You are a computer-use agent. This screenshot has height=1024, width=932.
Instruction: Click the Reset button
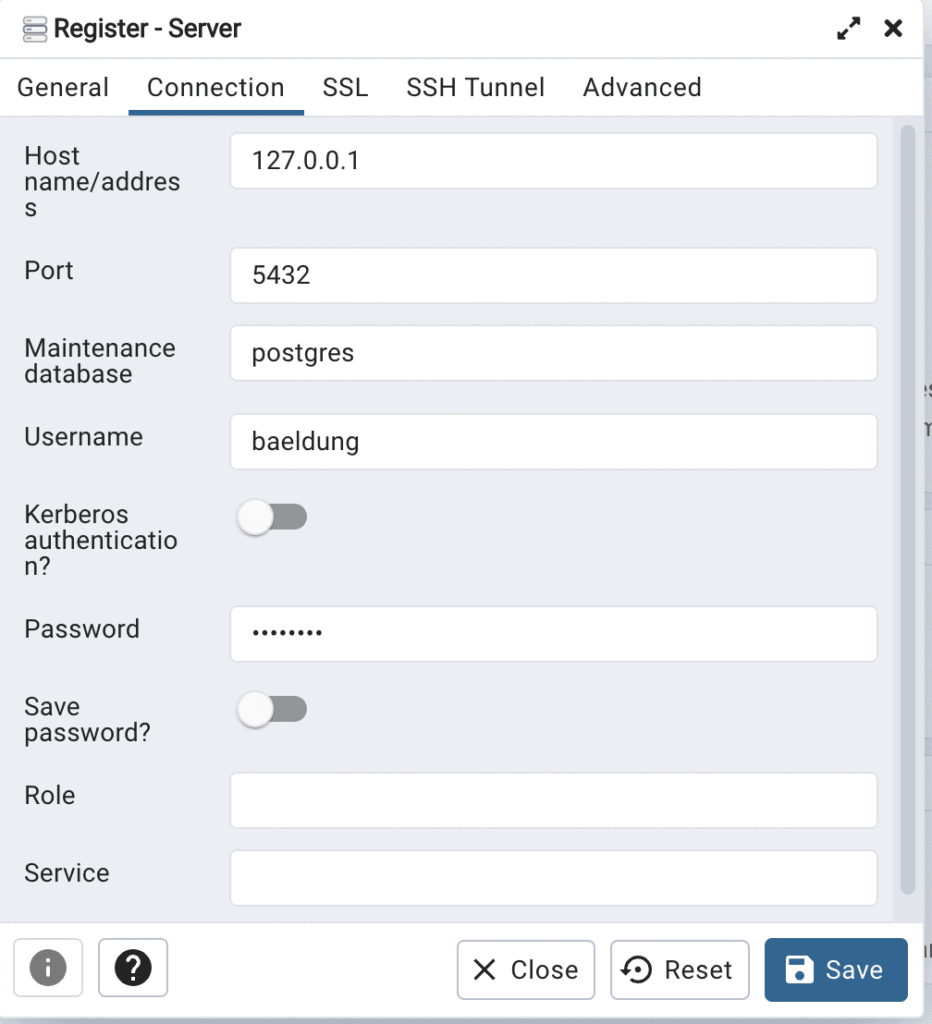coord(680,969)
